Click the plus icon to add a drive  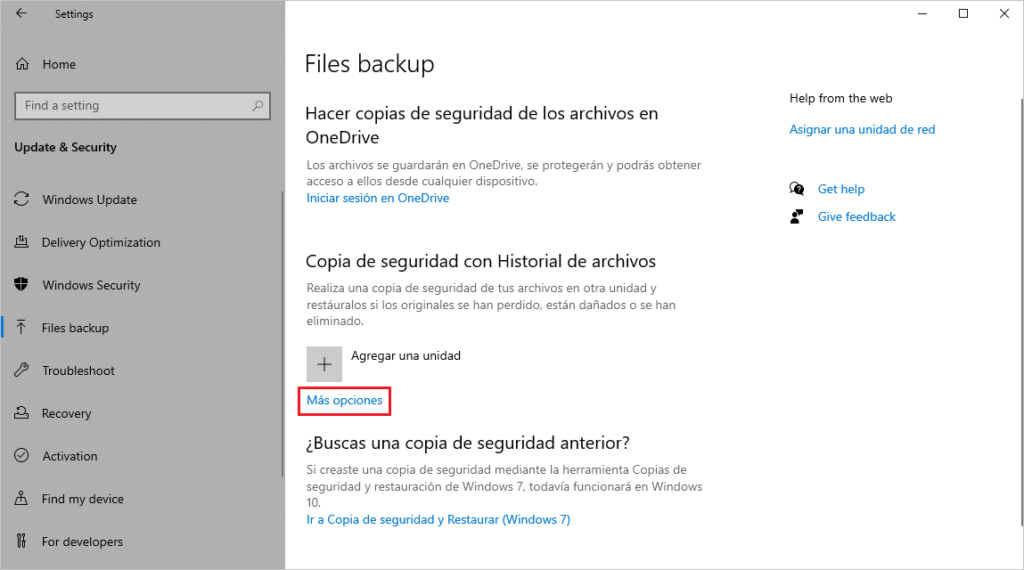coord(324,364)
